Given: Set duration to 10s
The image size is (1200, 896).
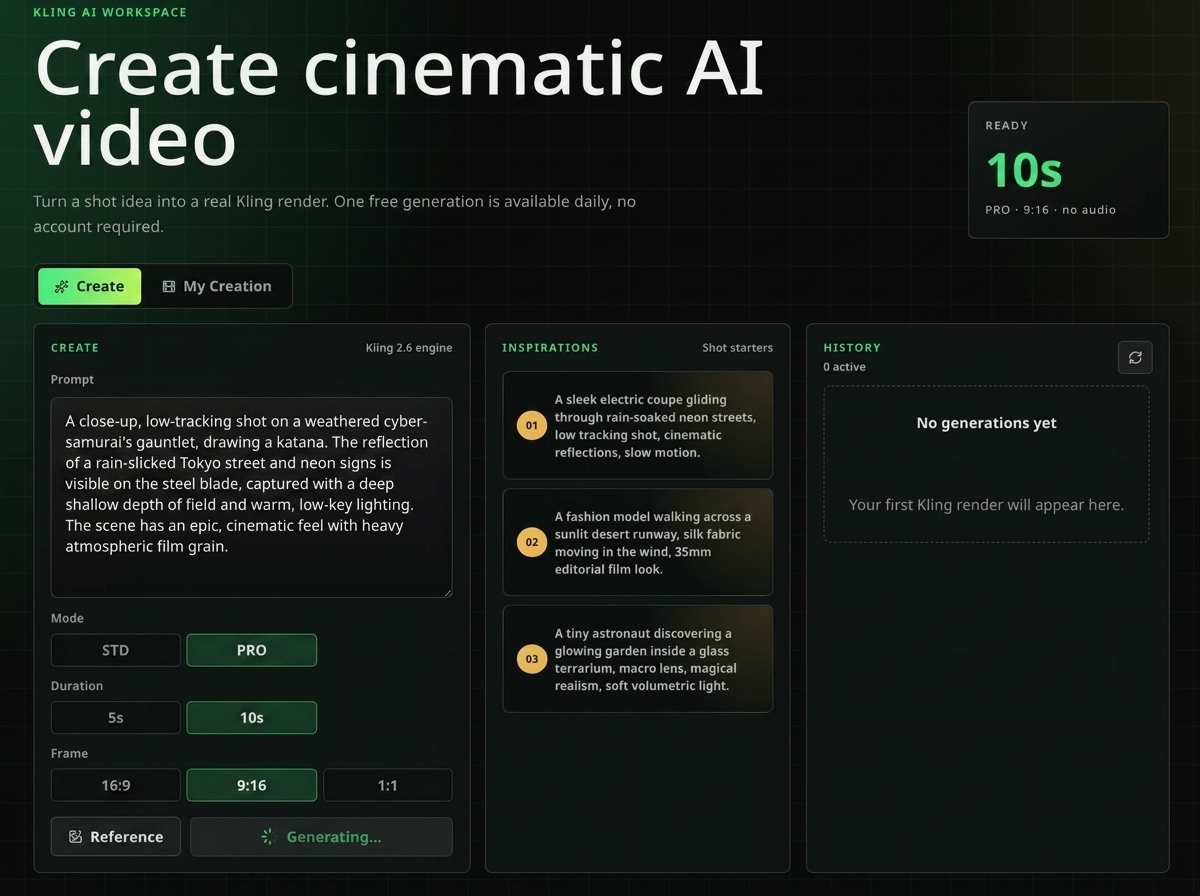Looking at the screenshot, I should [252, 718].
